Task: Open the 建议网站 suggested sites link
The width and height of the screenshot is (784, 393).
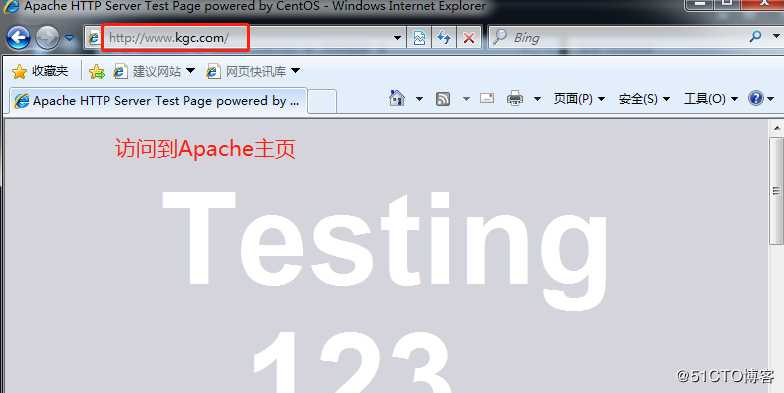Action: click(x=154, y=72)
